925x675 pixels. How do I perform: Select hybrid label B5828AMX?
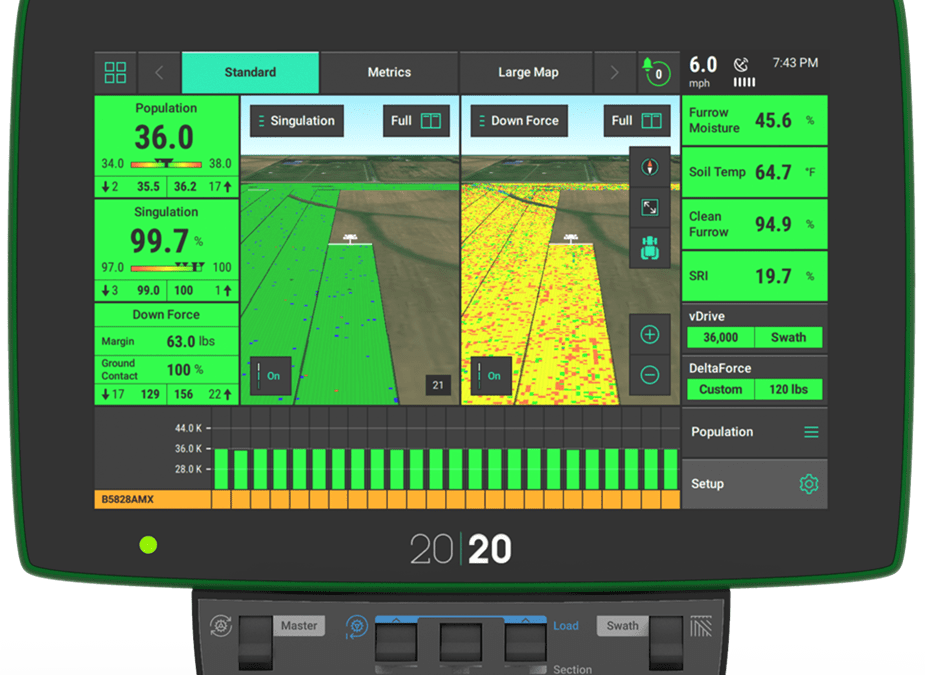(127, 500)
